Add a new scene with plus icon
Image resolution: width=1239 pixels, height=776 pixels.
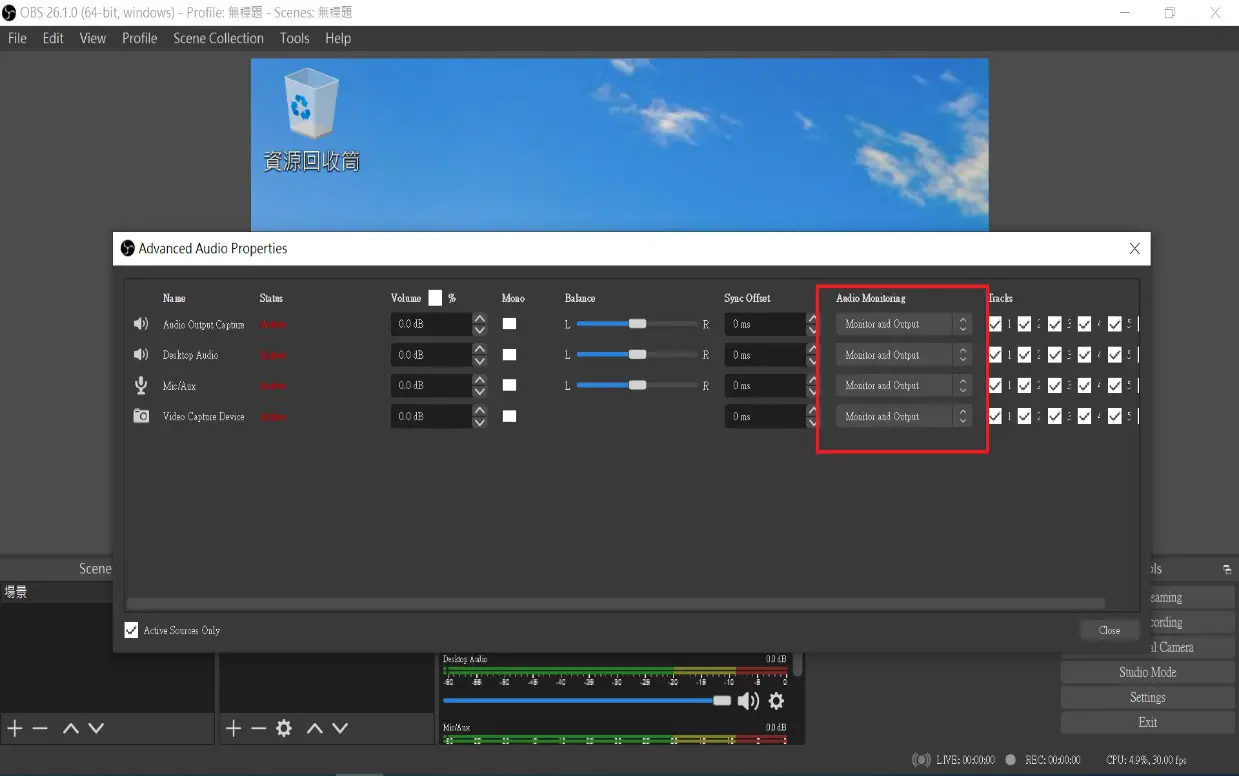pos(15,728)
